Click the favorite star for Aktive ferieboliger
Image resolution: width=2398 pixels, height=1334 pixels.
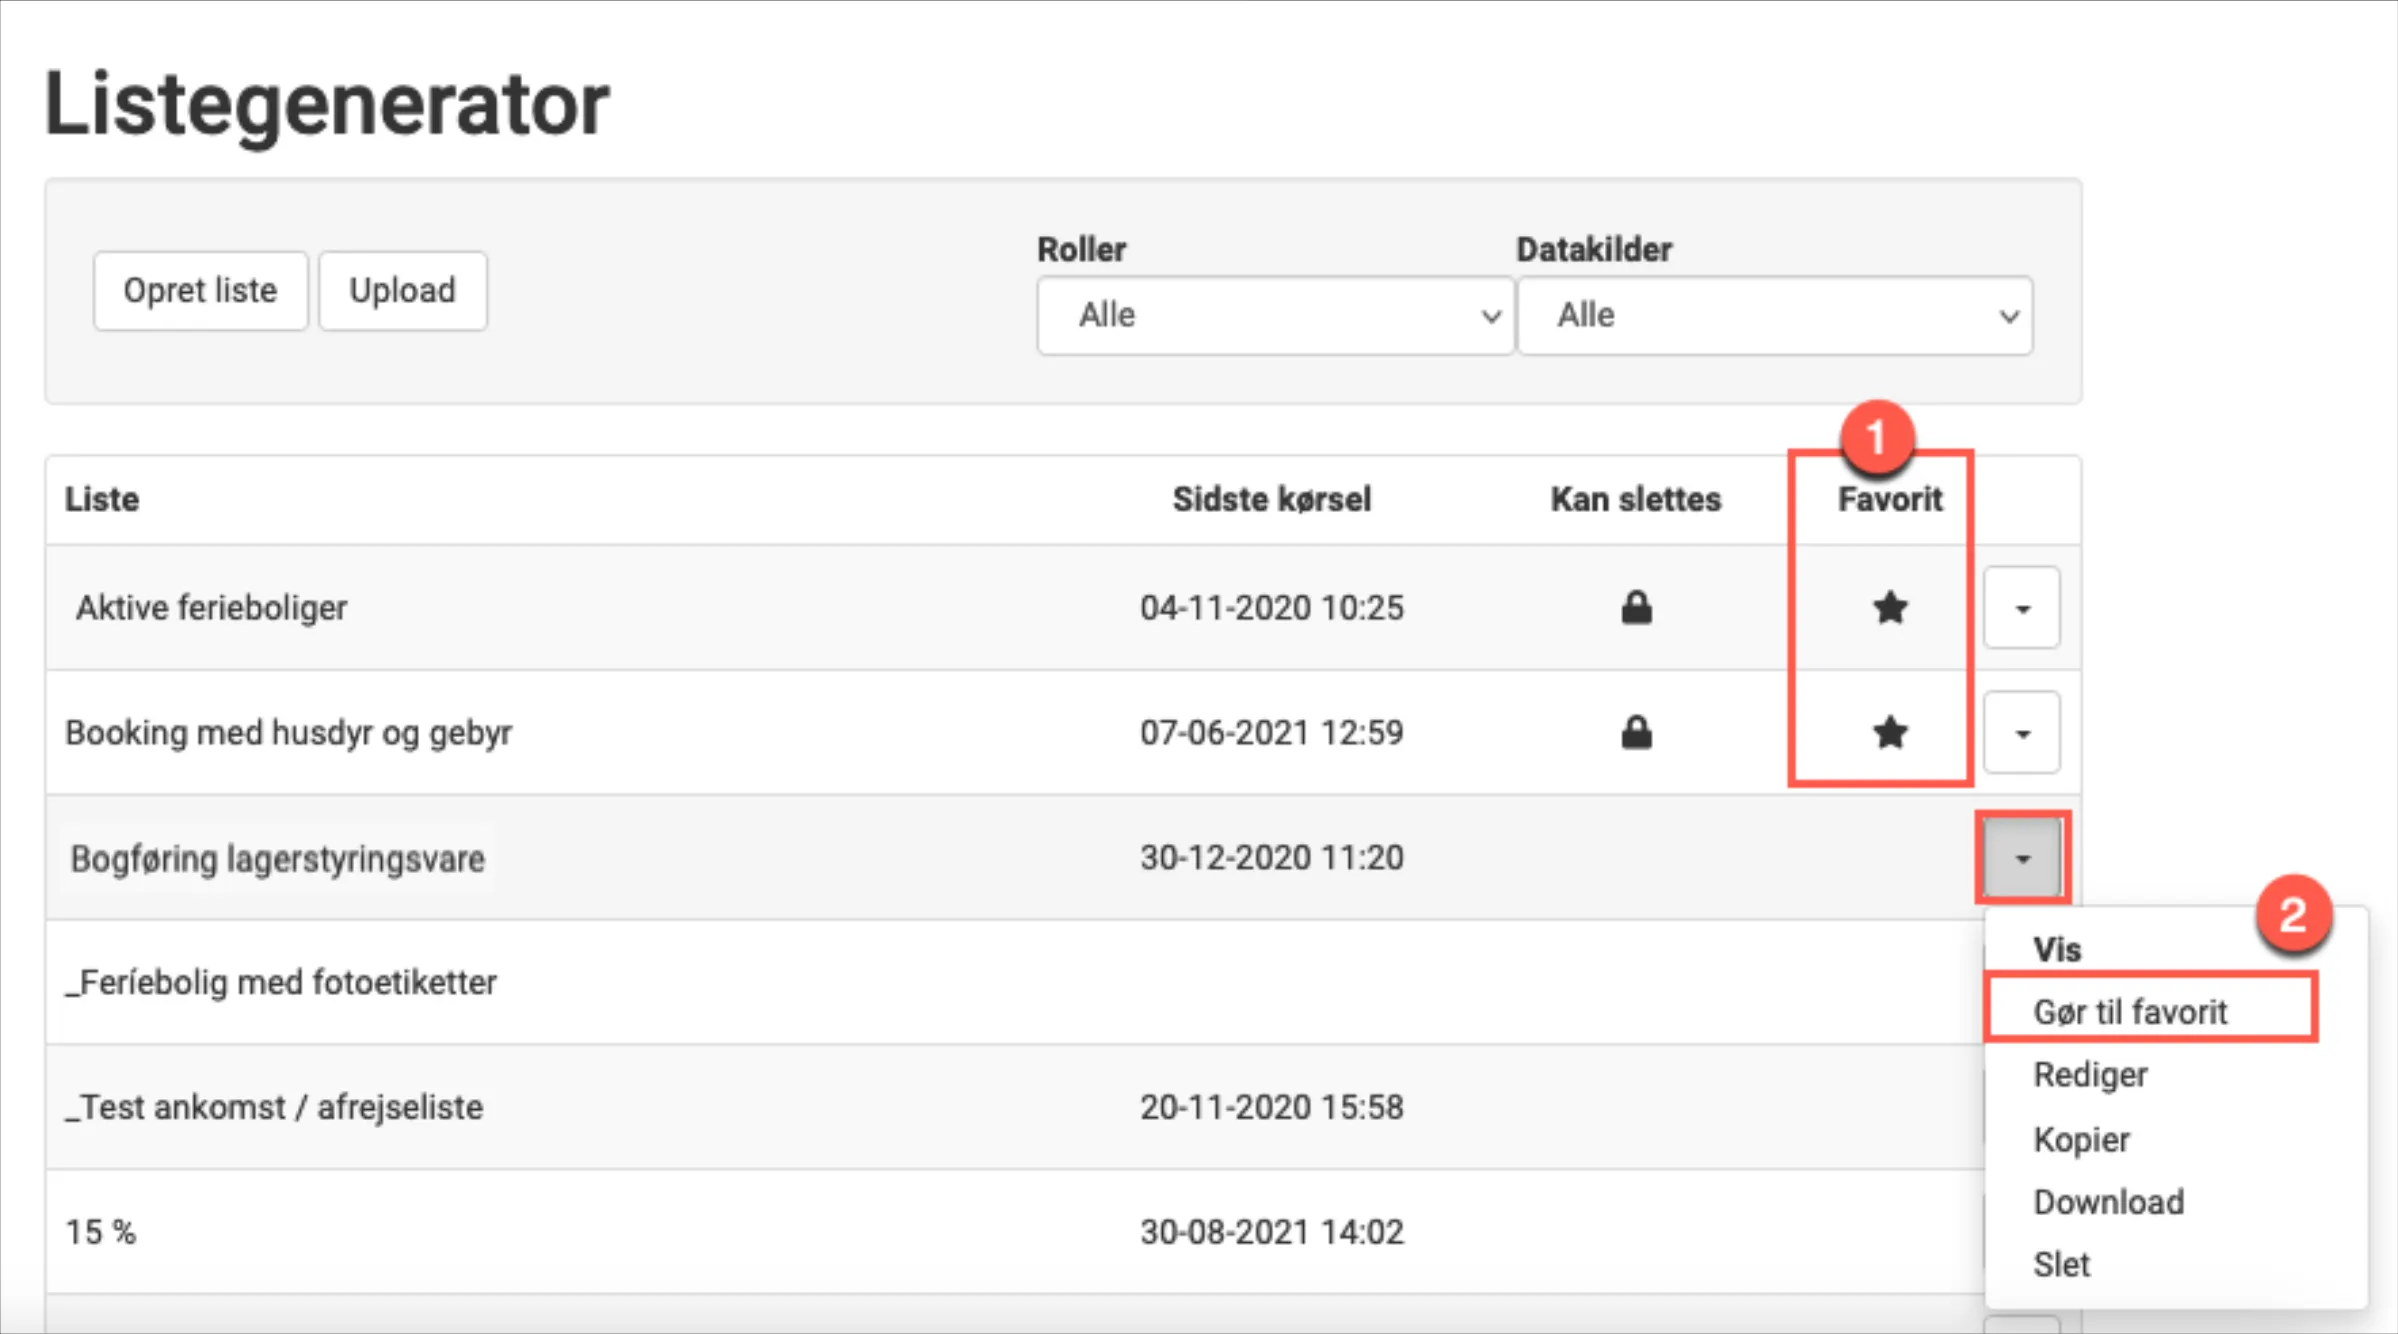coord(1889,607)
